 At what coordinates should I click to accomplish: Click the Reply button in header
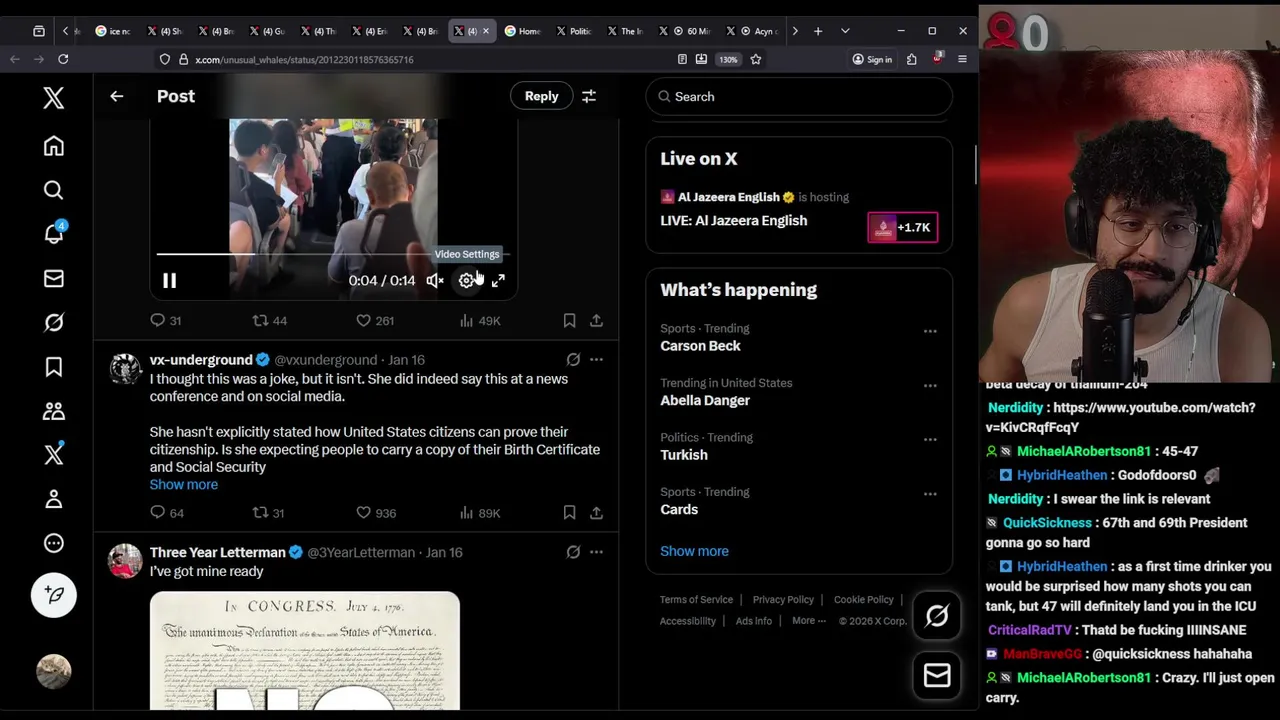click(542, 96)
